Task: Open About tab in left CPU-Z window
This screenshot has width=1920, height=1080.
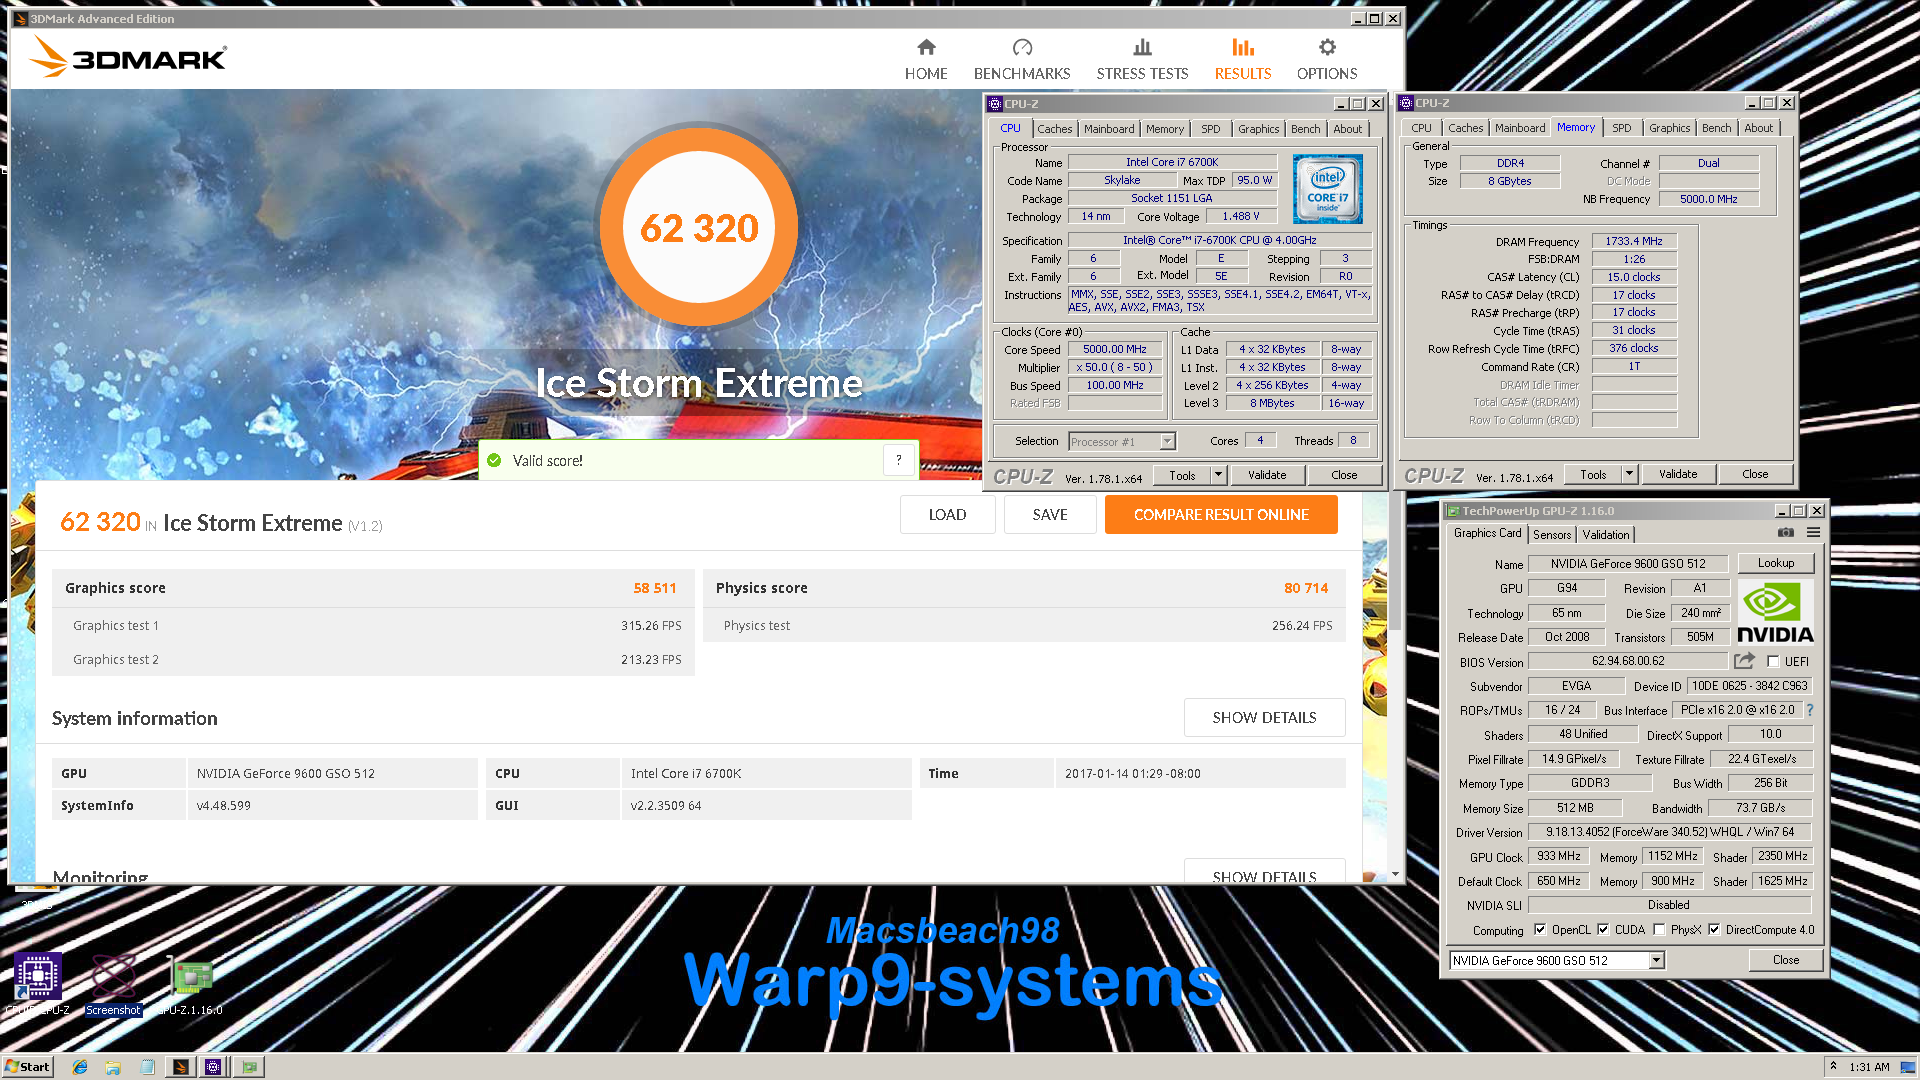Action: (1347, 129)
